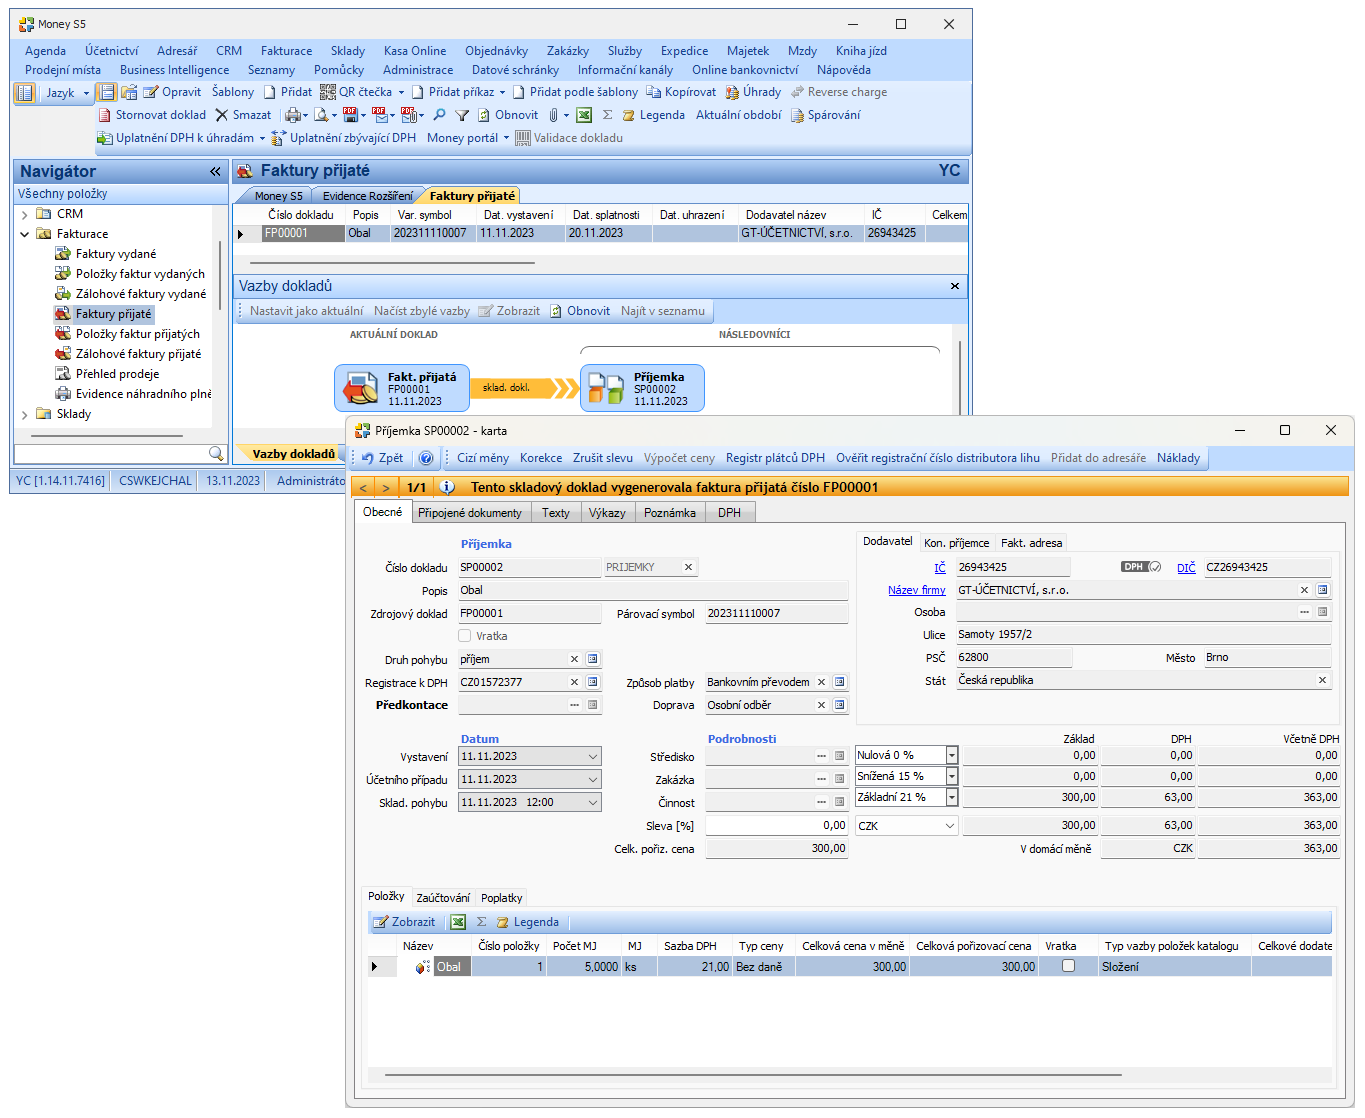Open the Sklady menu in menu bar
Image resolution: width=1365 pixels, height=1118 pixels.
[348, 51]
